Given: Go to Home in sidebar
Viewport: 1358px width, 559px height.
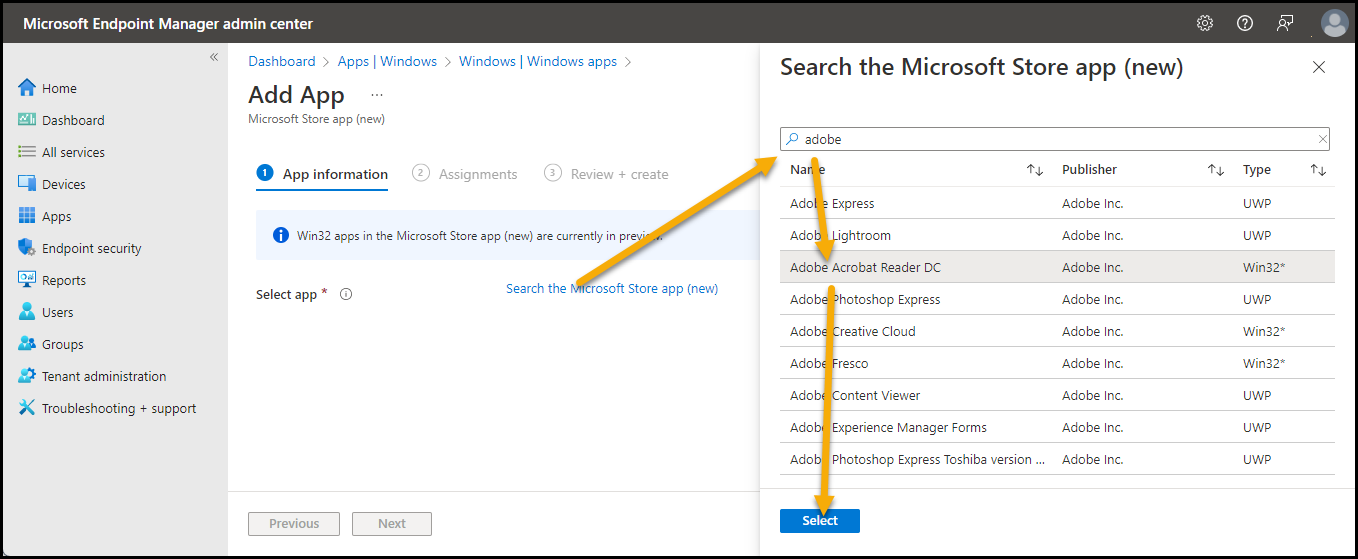Looking at the screenshot, I should pyautogui.click(x=59, y=88).
